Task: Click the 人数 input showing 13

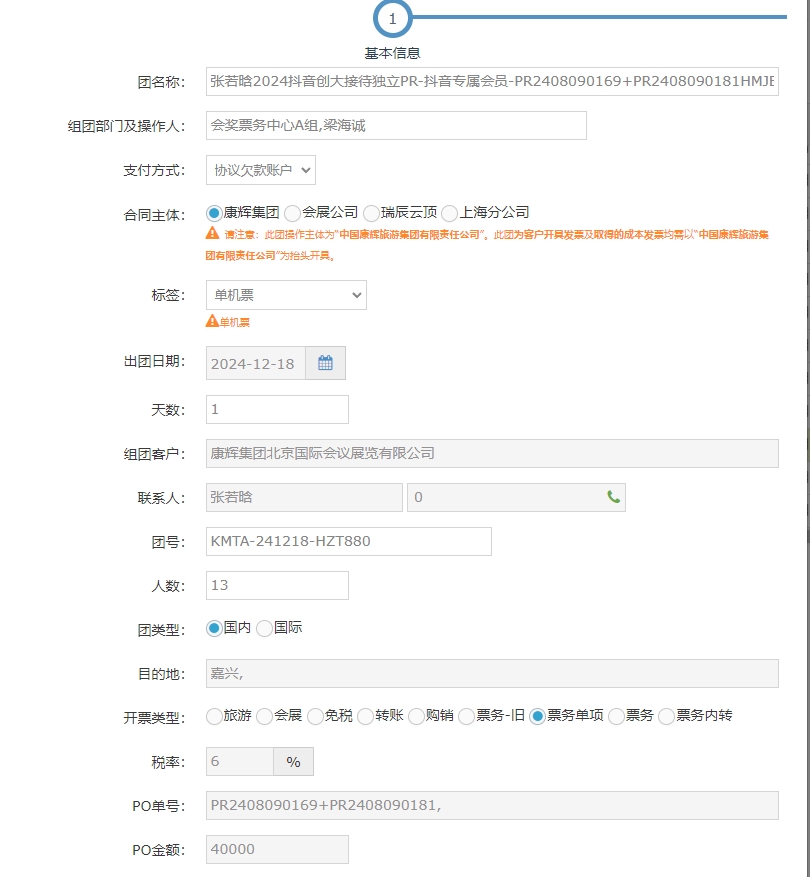Action: tap(277, 586)
